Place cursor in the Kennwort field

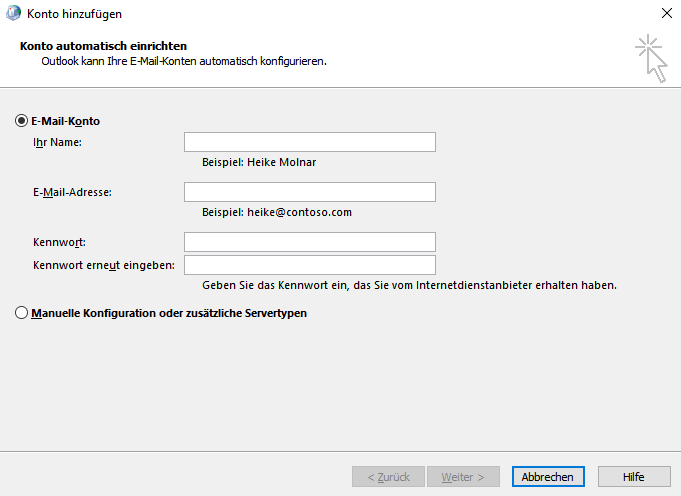coord(310,242)
